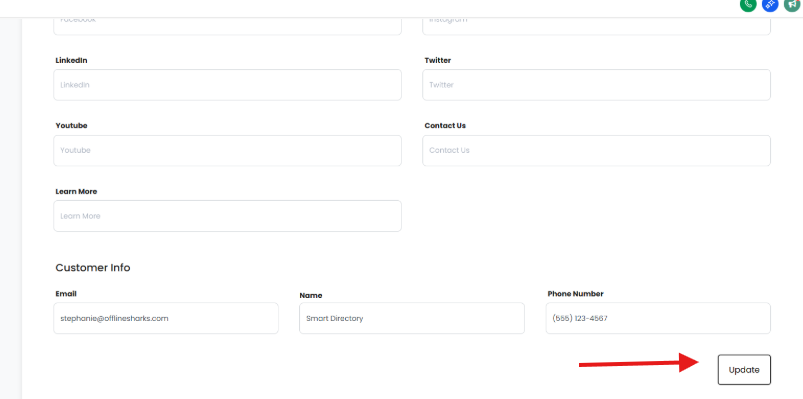Viewport: 803px width, 399px height.
Task: Open the blue sparkle AI icon
Action: 770,4
